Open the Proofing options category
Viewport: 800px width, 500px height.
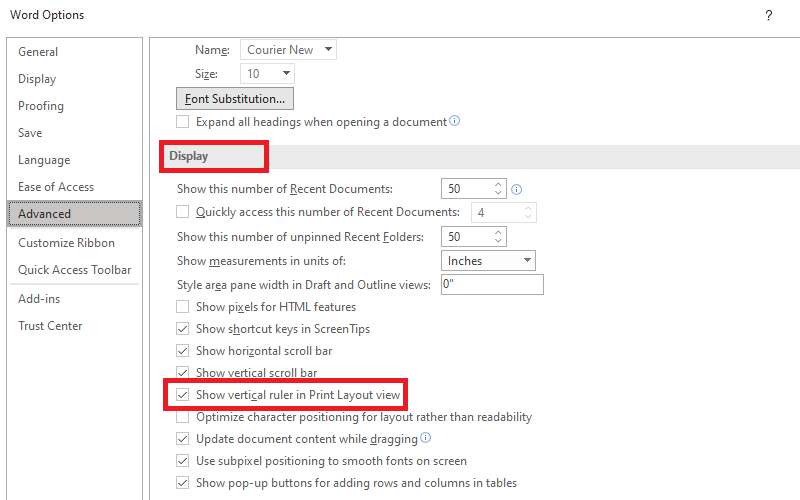41,106
